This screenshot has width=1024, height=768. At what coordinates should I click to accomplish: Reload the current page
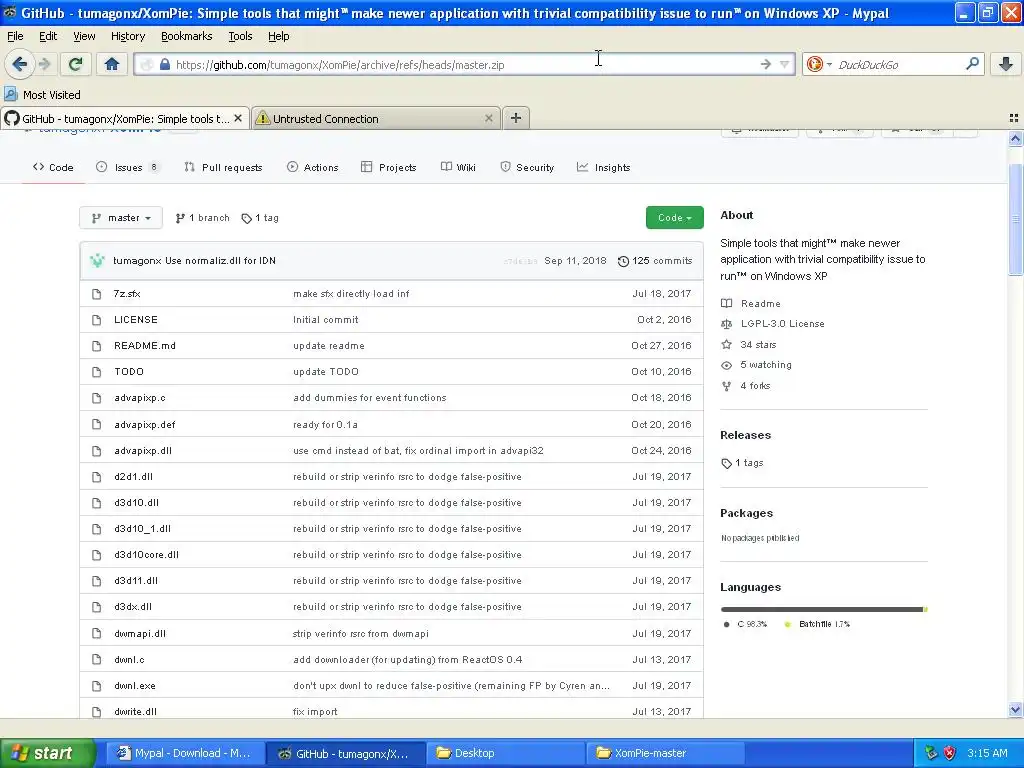coord(75,64)
